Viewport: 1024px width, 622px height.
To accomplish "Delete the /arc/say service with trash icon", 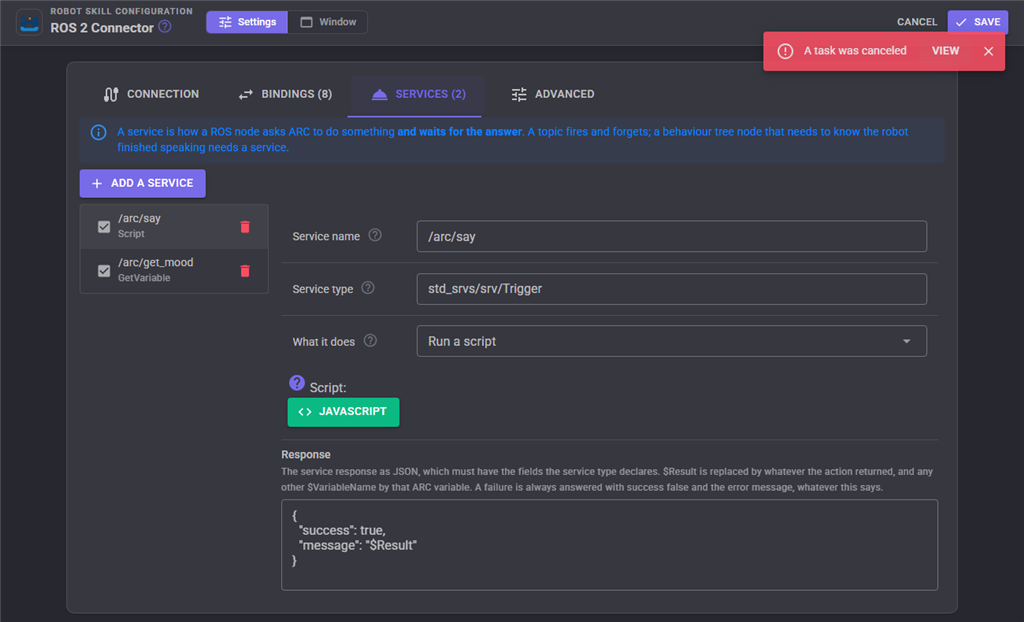I will click(245, 227).
